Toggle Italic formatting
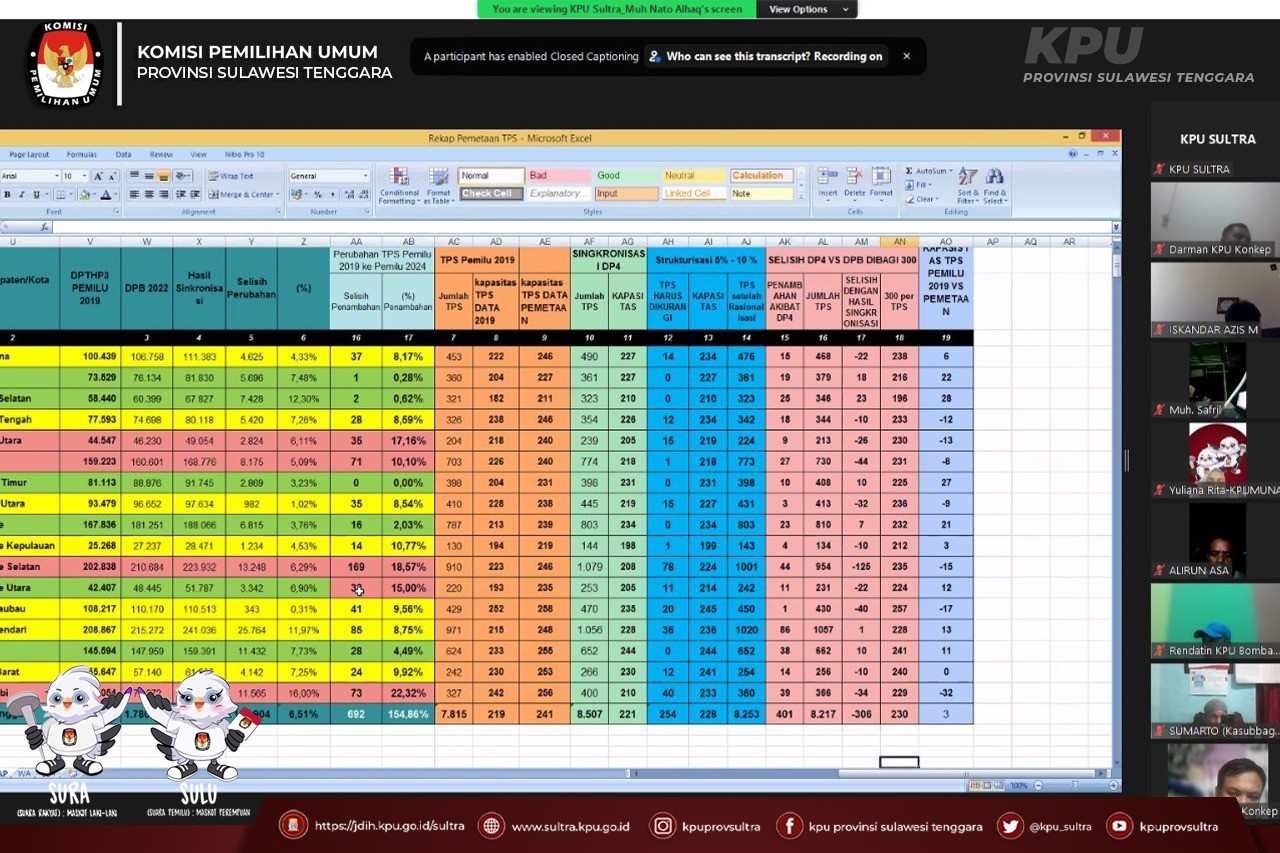1280x853 pixels. tap(22, 195)
